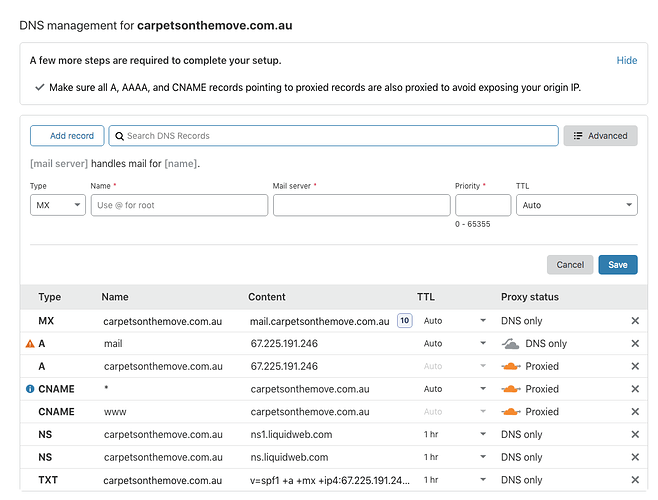Image resolution: width=658 pixels, height=500 pixels.
Task: Toggle proxy cloud for mail record
Action: tap(510, 344)
